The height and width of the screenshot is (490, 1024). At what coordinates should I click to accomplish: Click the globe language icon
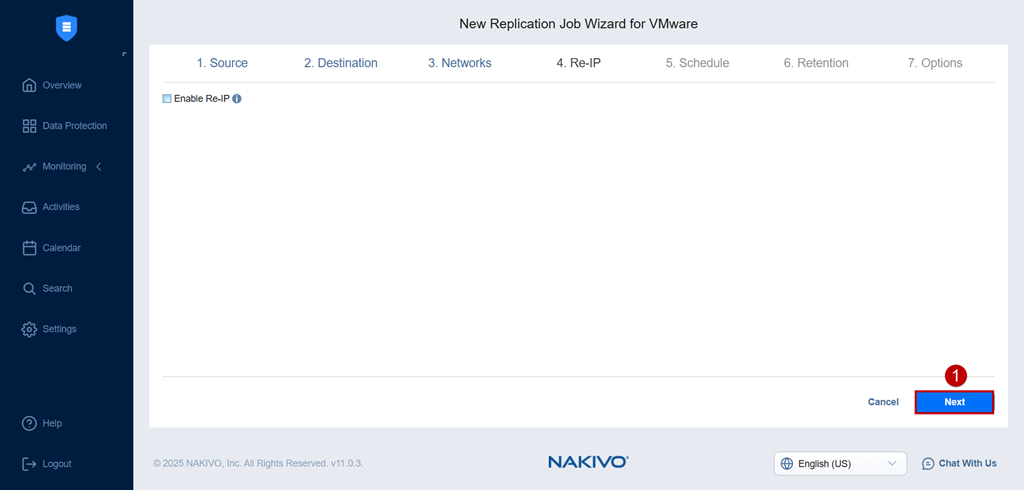[x=787, y=464]
